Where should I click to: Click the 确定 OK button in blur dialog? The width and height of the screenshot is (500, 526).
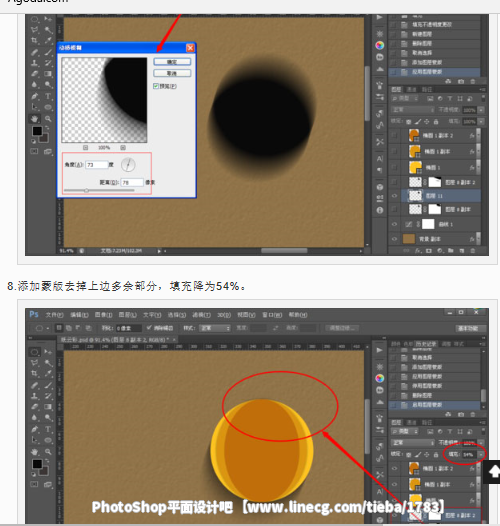point(172,62)
